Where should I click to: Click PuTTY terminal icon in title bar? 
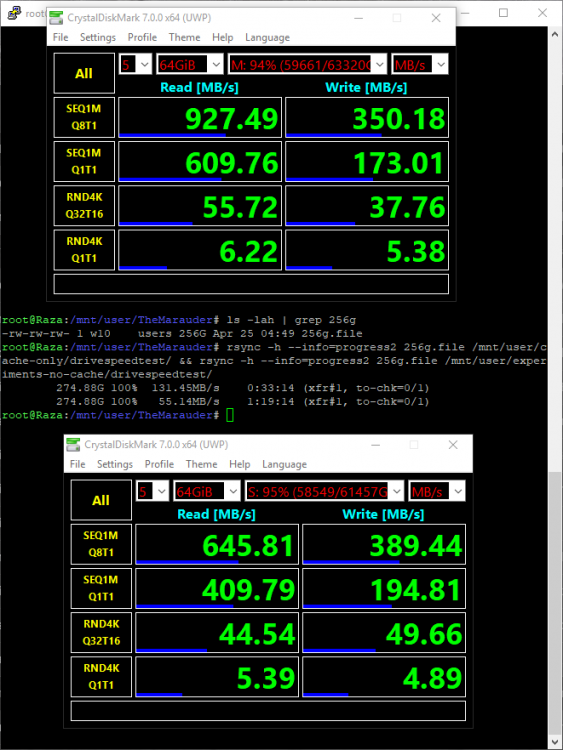14,13
